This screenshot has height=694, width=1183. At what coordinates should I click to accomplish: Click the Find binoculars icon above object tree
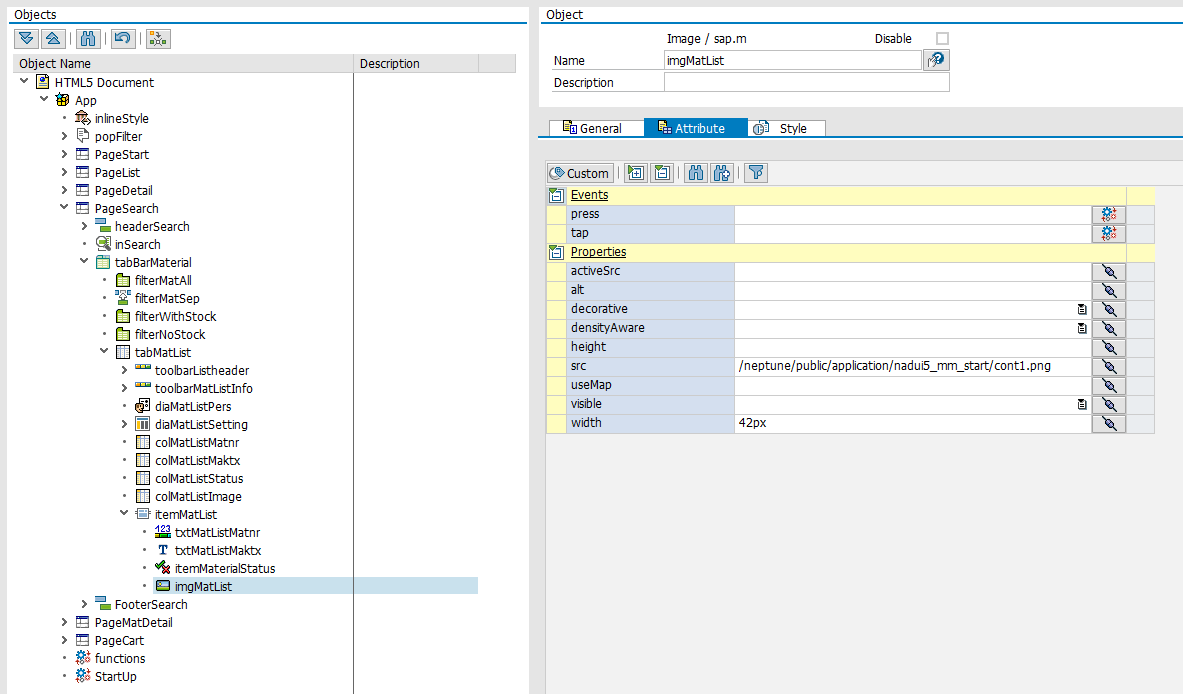pos(88,39)
